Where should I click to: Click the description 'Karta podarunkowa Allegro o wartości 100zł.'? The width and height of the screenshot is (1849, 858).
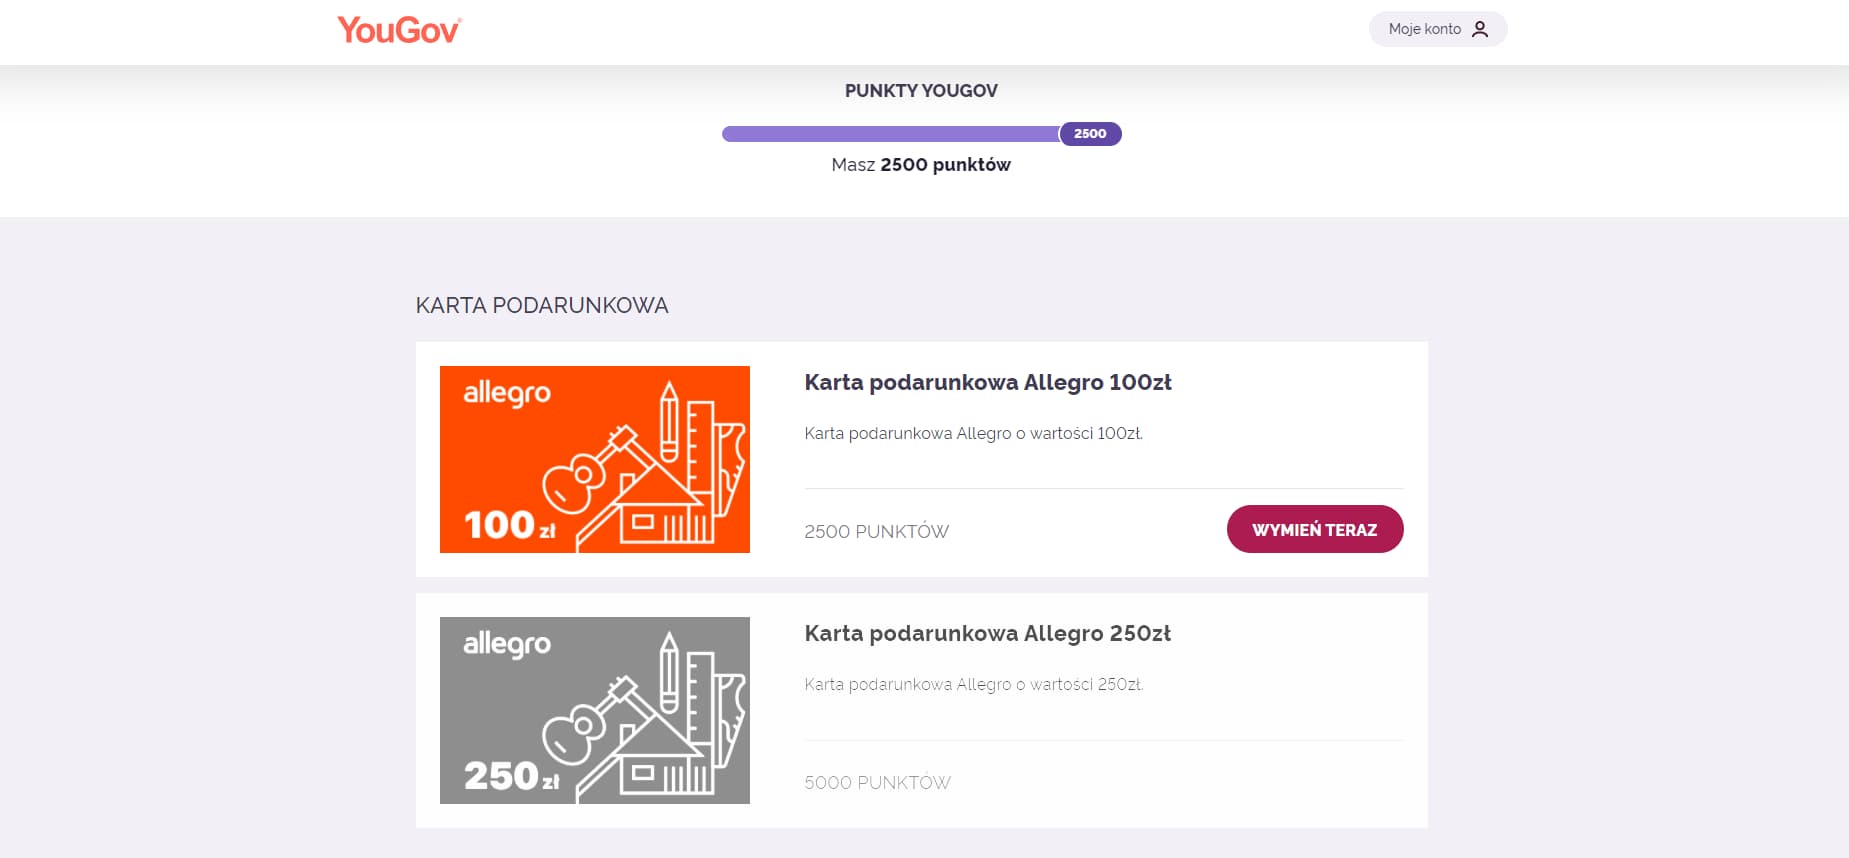974,433
